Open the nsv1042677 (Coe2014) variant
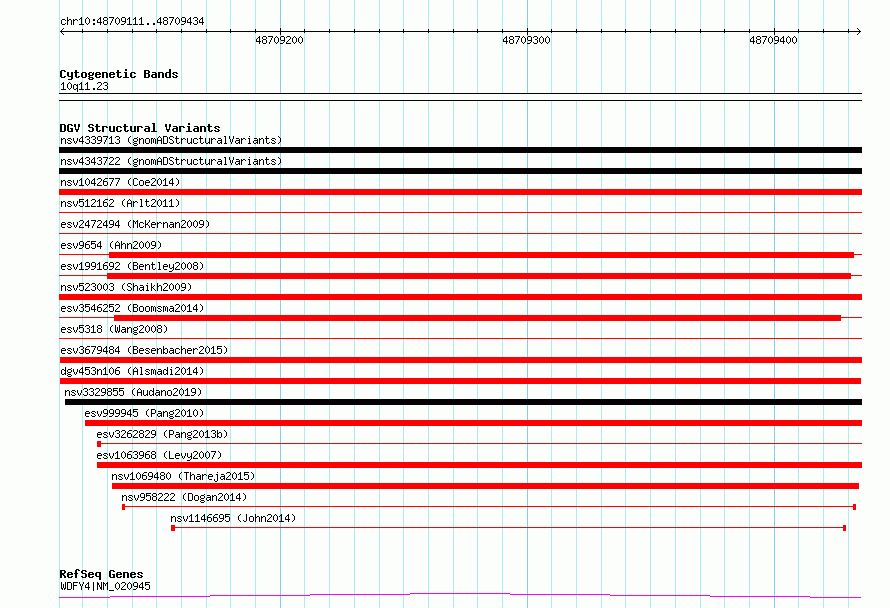The image size is (890, 608). coord(120,182)
